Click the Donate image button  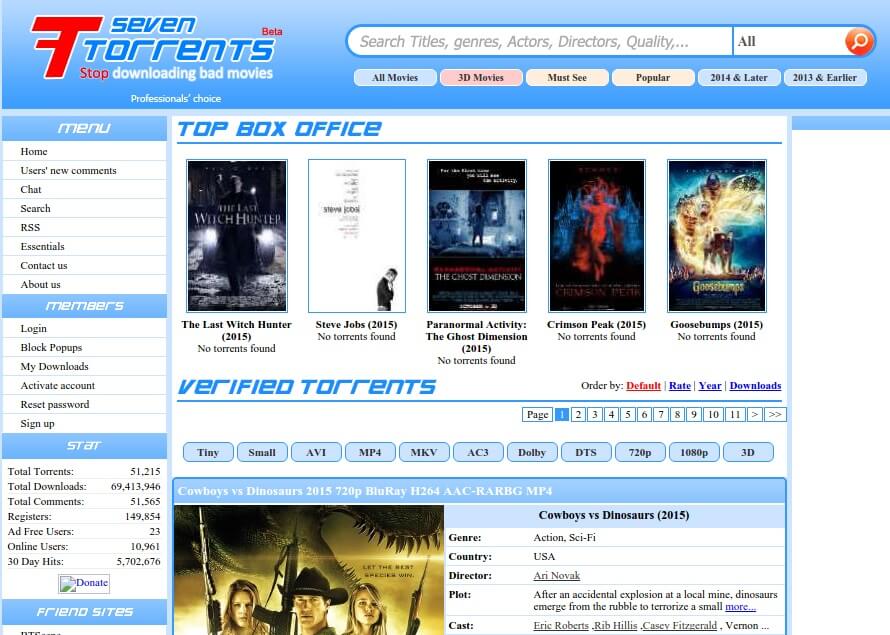83,583
